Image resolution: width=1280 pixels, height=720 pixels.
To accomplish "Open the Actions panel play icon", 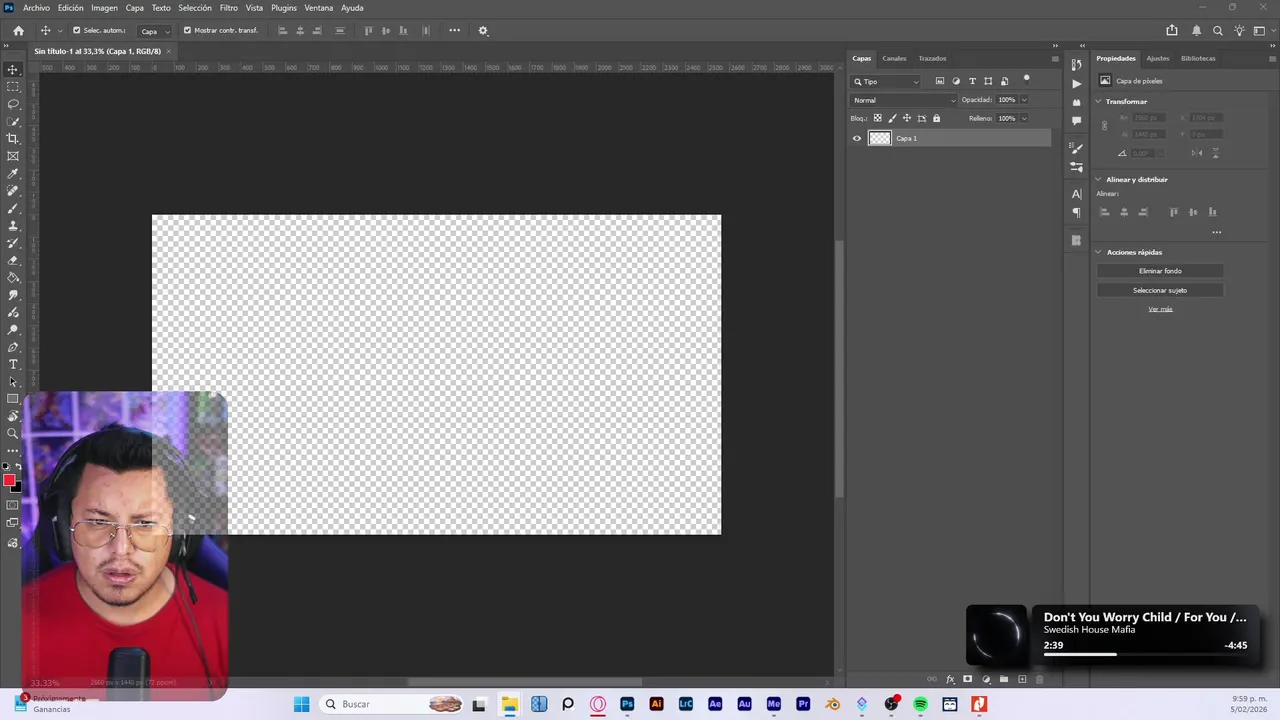I will coord(1076,84).
